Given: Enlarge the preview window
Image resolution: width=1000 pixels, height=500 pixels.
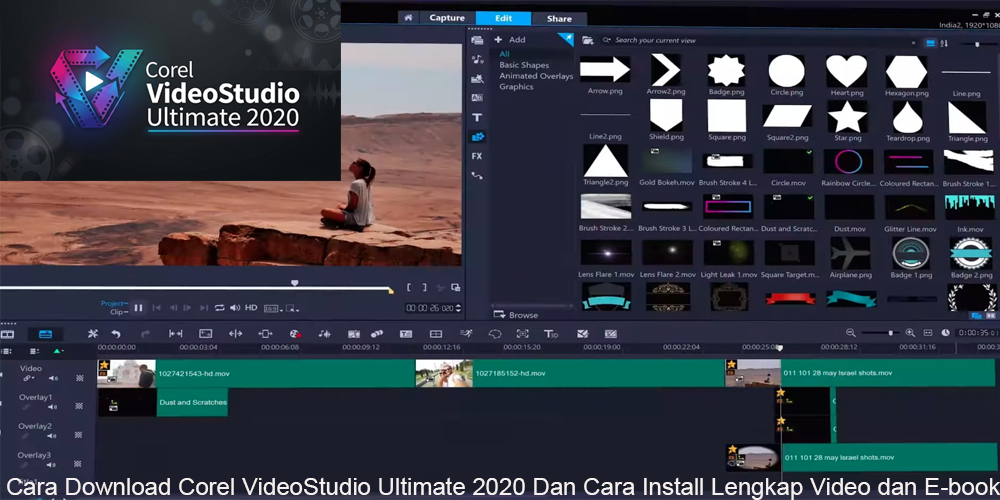Looking at the screenshot, I should tap(455, 288).
